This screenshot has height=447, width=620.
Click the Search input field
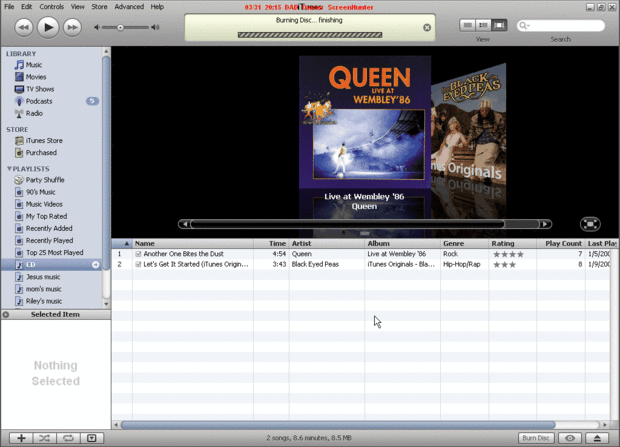[561, 26]
